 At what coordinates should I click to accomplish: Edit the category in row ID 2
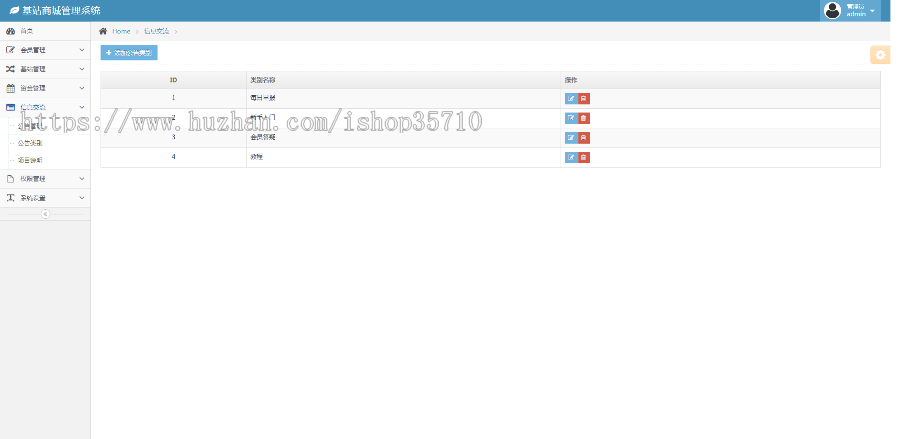571,118
